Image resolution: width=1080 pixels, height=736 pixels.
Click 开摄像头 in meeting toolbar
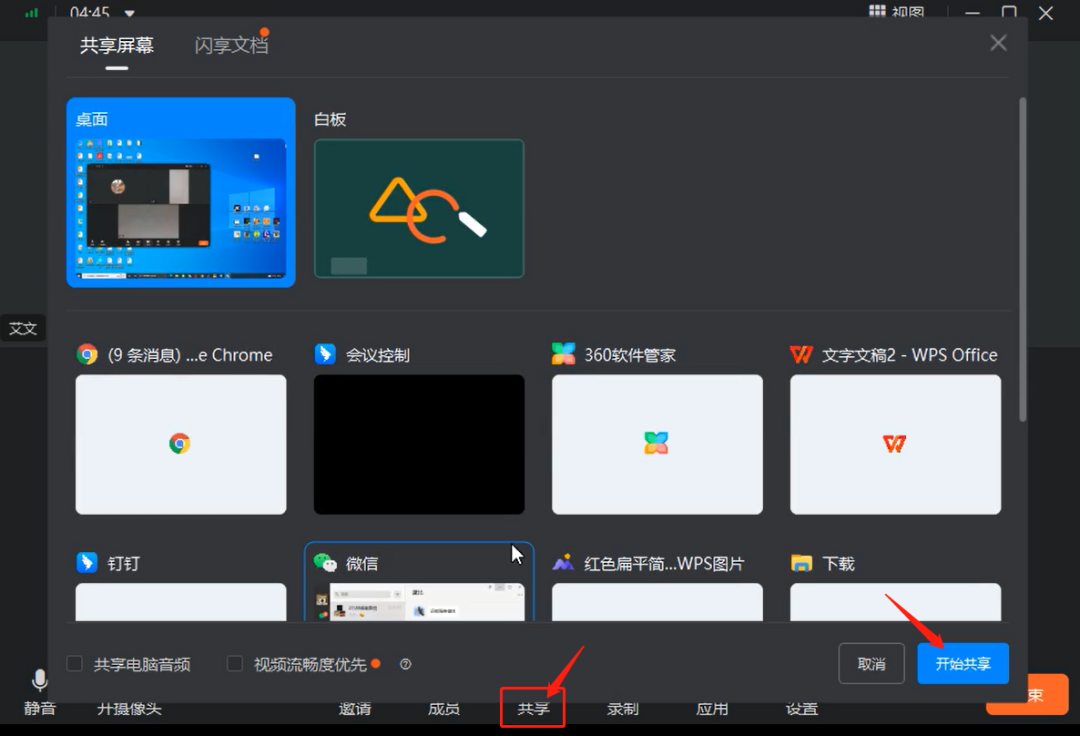tap(129, 708)
